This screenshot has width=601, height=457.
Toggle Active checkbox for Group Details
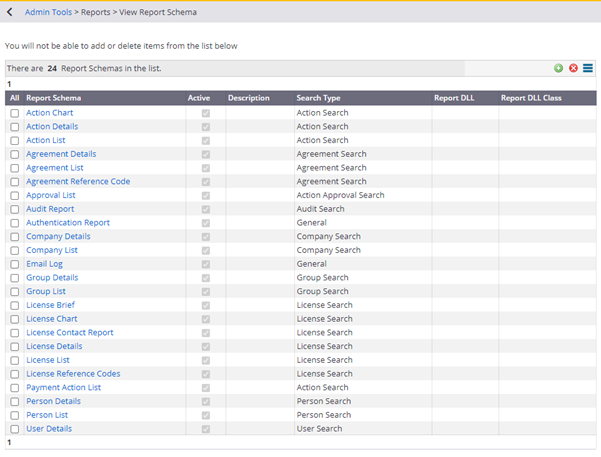click(206, 278)
